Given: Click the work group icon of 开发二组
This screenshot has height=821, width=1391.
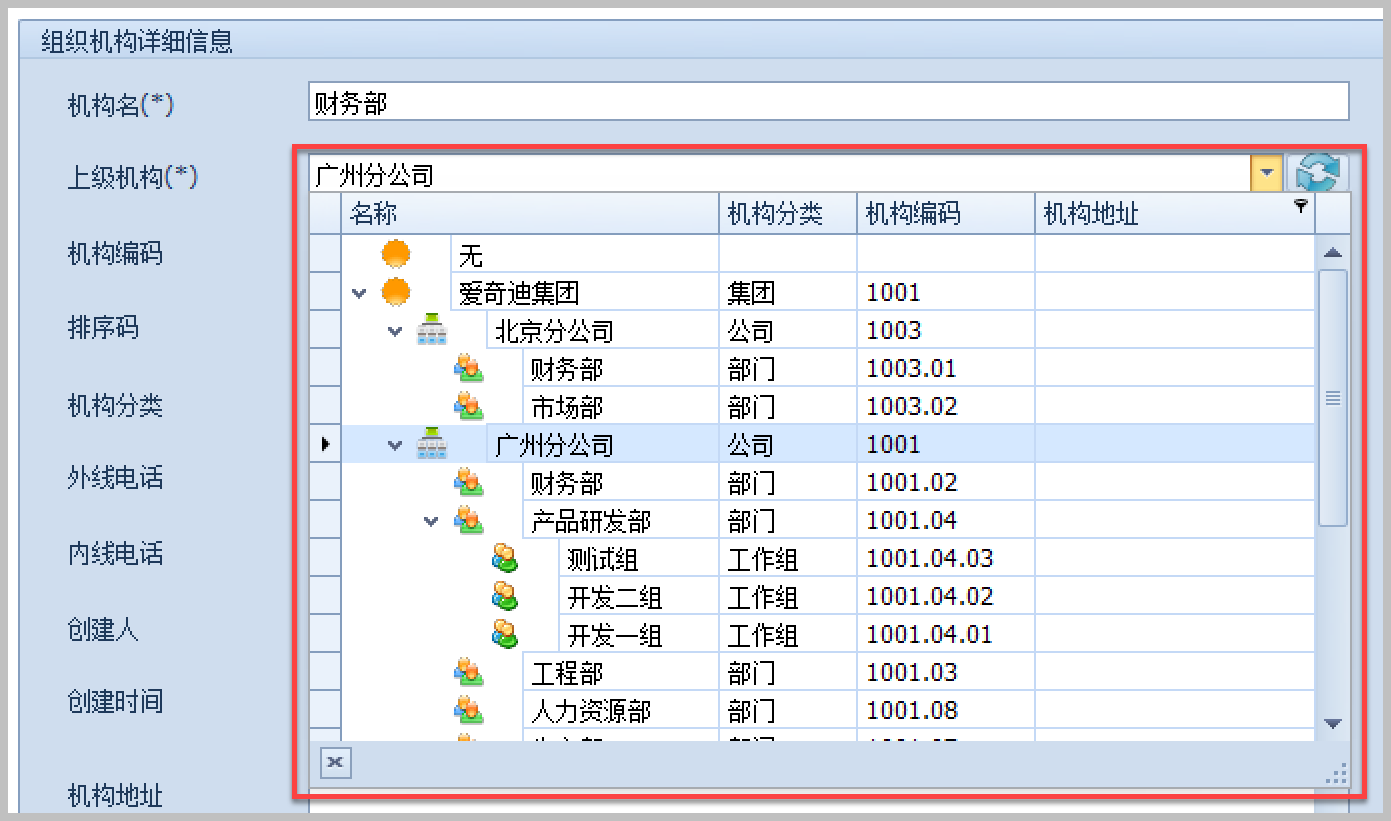Looking at the screenshot, I should 505,597.
